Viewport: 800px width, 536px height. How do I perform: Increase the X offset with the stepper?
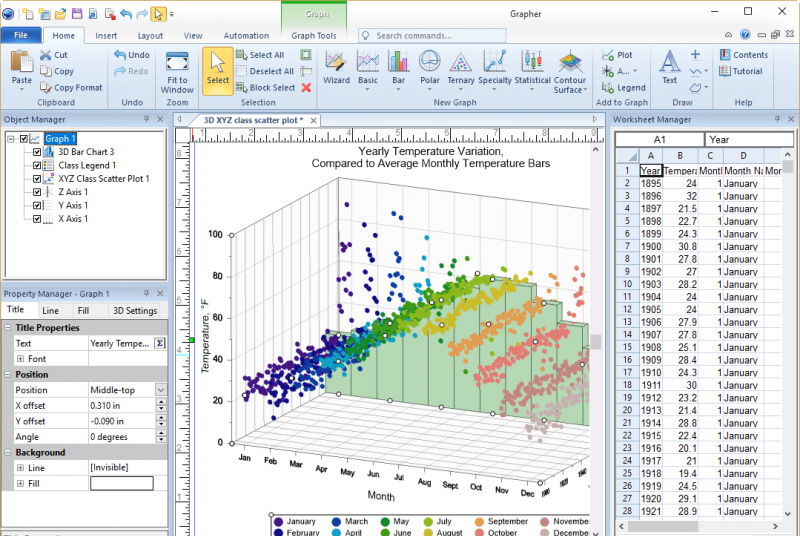161,402
